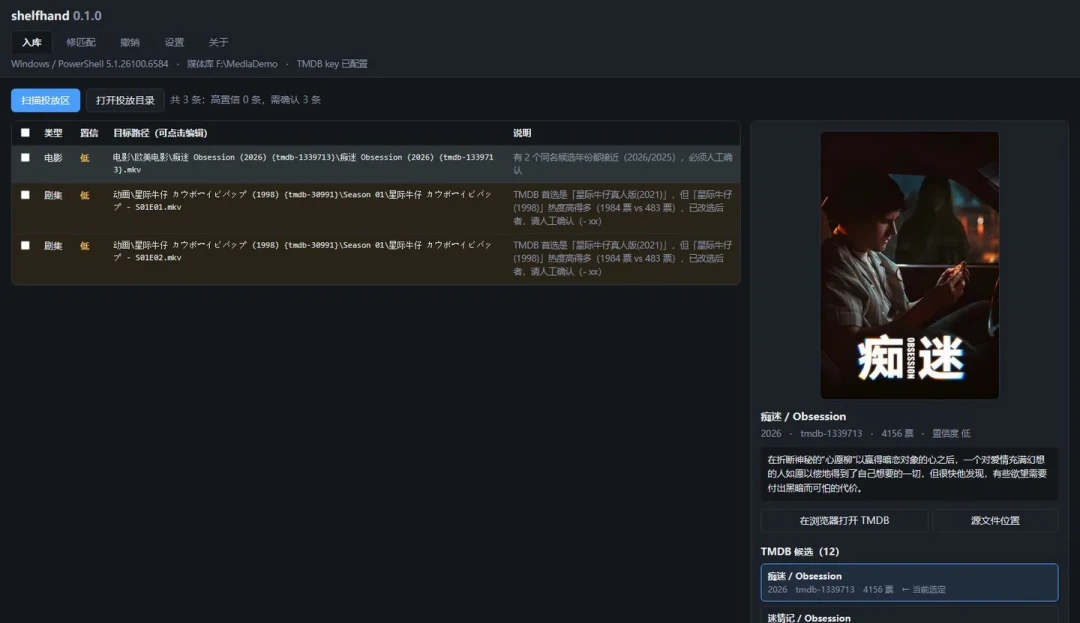Click the 剧集 type cell of S01E02 row
Viewport: 1080px width, 623px height.
coord(53,246)
